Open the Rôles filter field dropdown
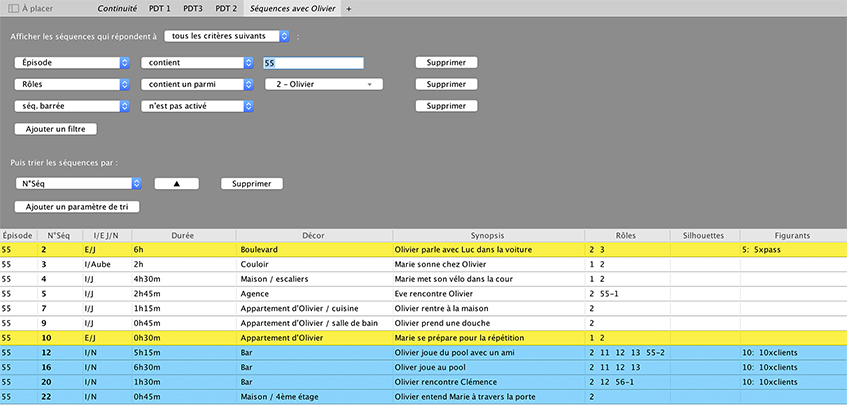 (x=72, y=84)
